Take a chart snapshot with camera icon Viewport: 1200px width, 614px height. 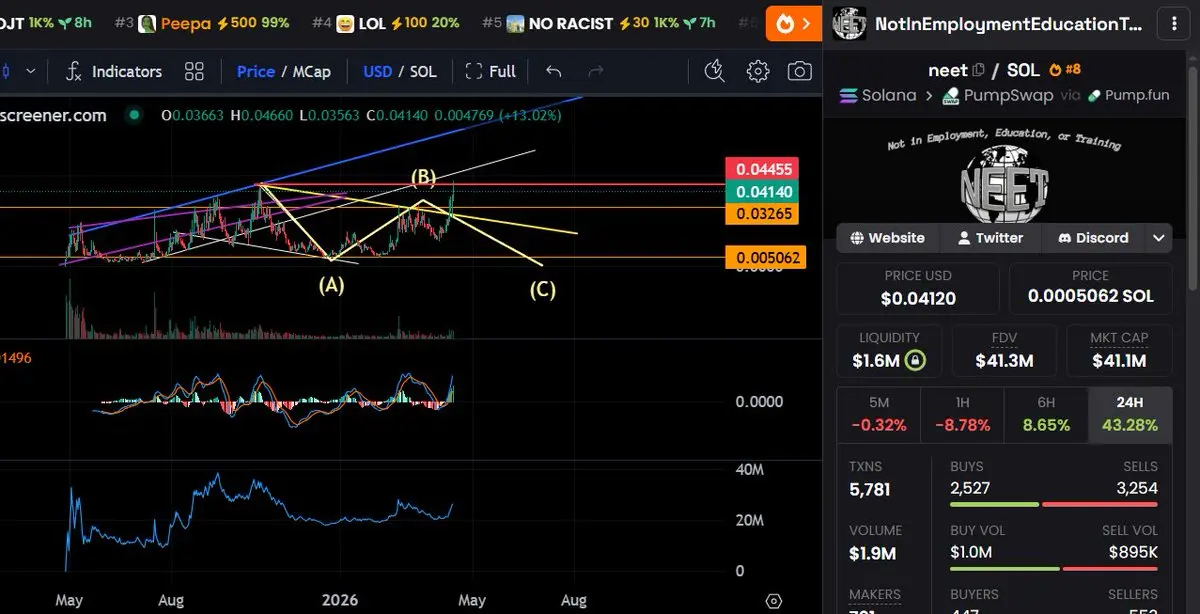coord(799,71)
